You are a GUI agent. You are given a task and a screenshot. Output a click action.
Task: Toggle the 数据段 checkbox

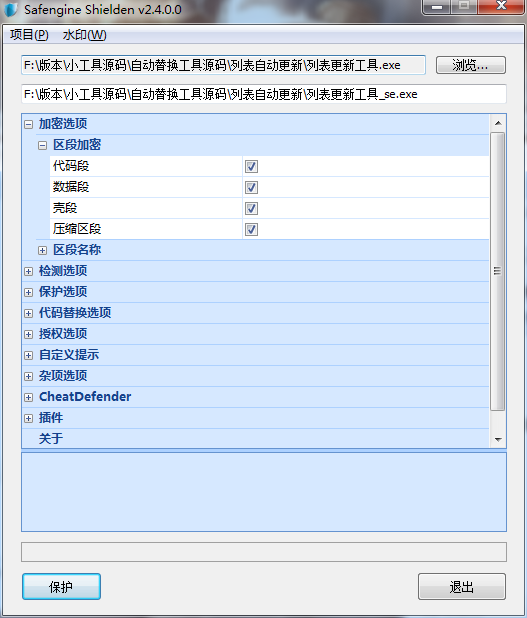pos(251,187)
